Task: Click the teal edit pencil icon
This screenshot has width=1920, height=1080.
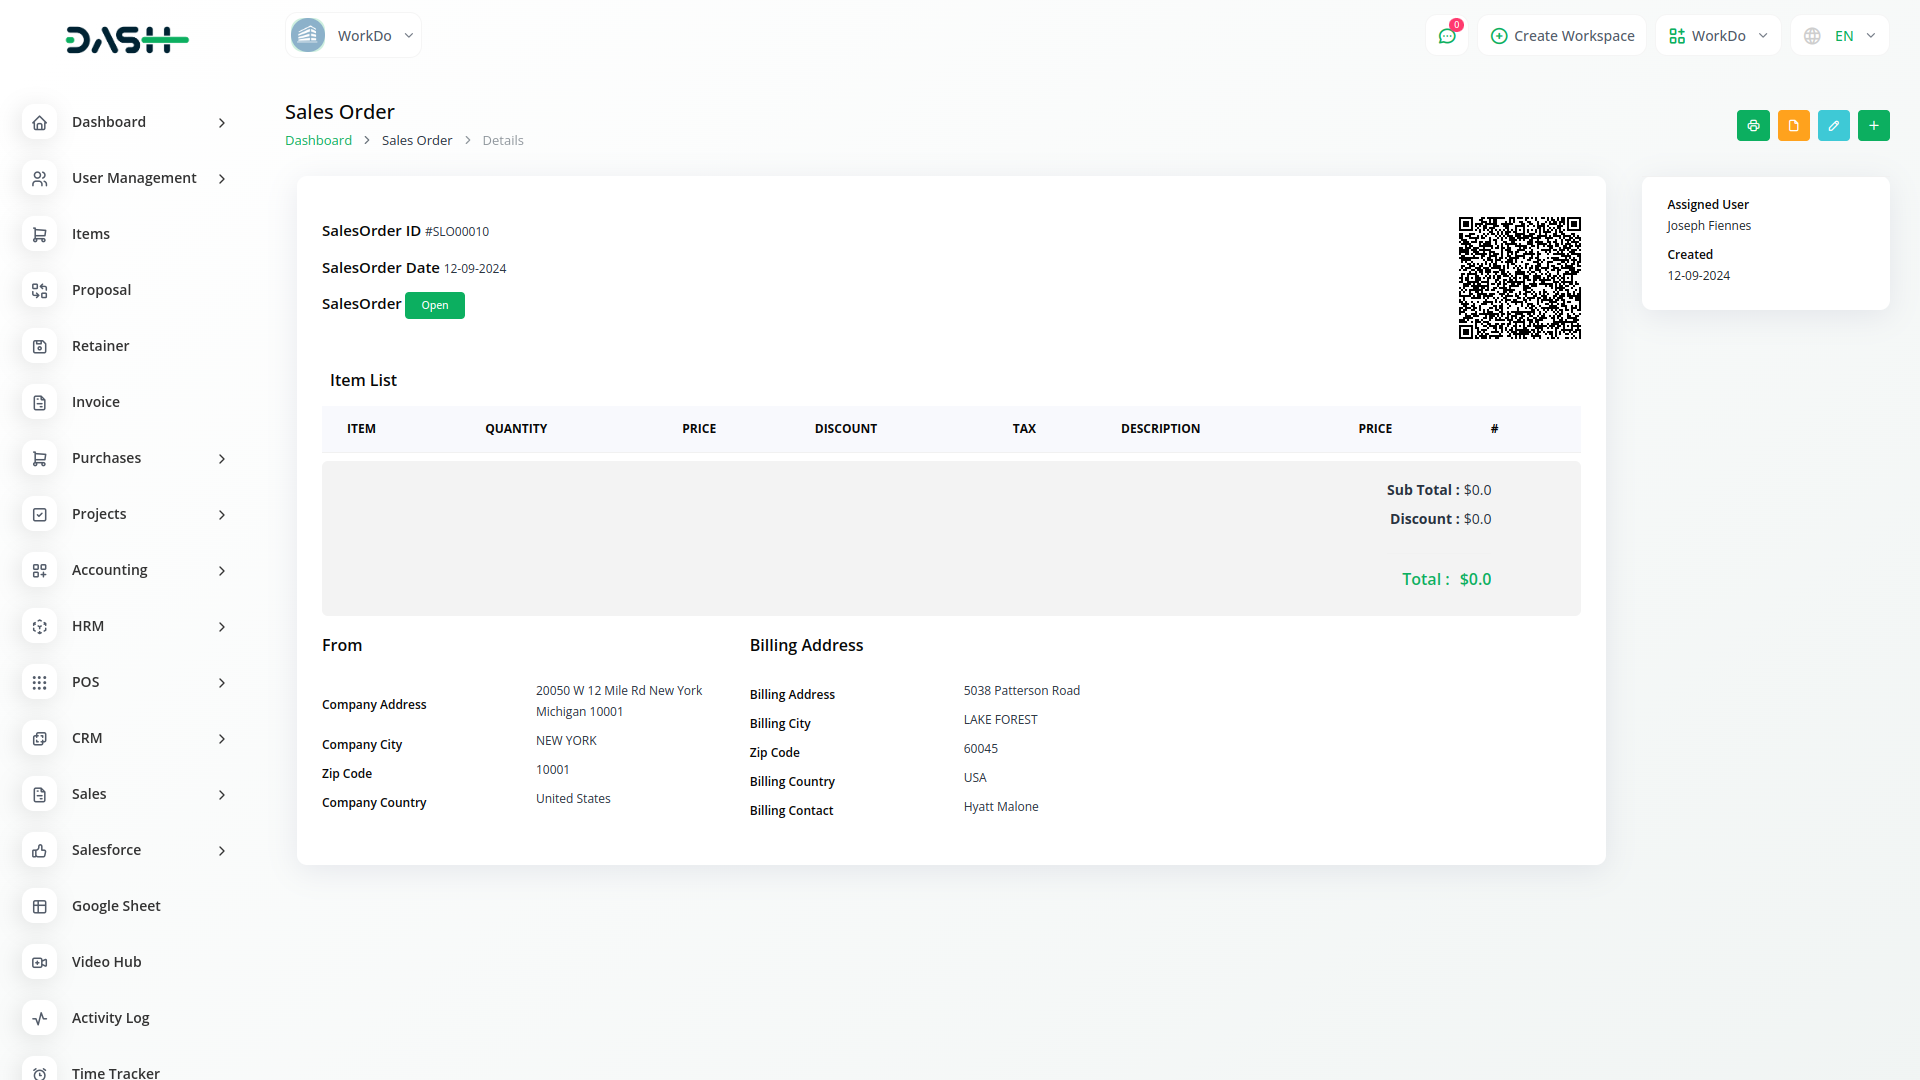Action: point(1833,126)
